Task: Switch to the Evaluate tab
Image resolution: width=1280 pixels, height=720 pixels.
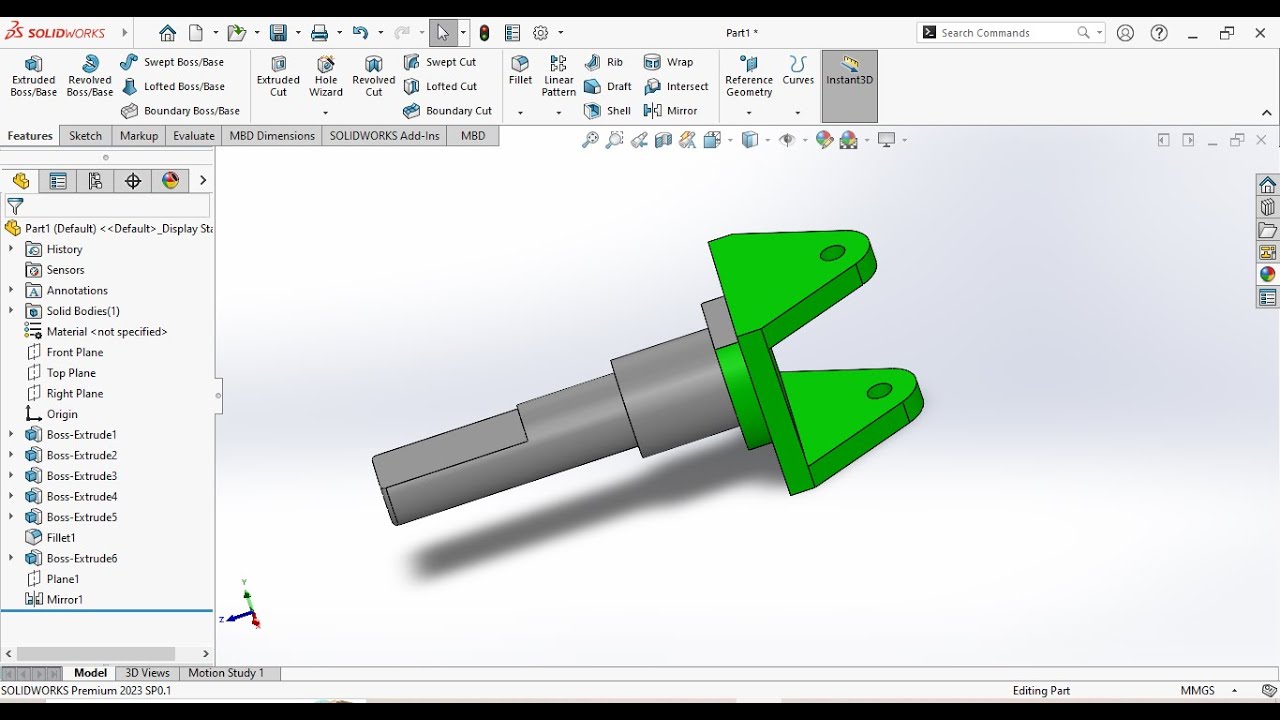Action: (194, 136)
